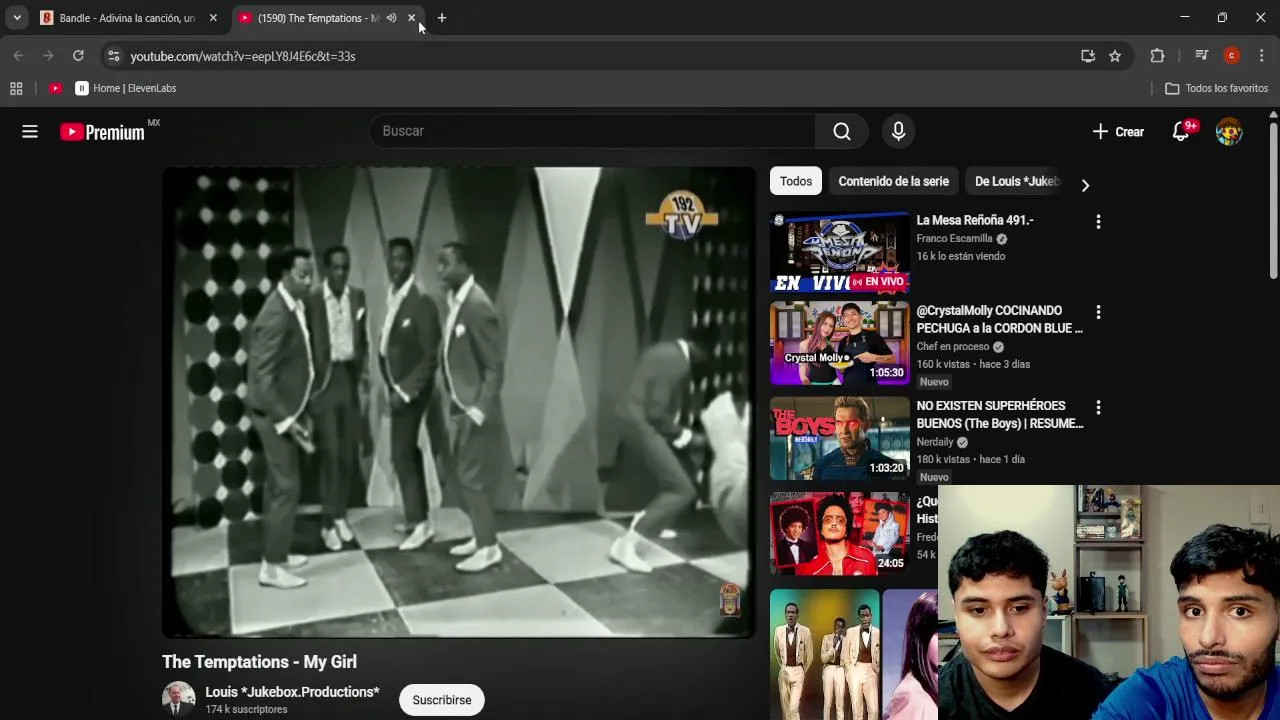Screen dimensions: 1280x720
Task: Click La Mesa Reñoña 491.- title
Action: (x=975, y=220)
